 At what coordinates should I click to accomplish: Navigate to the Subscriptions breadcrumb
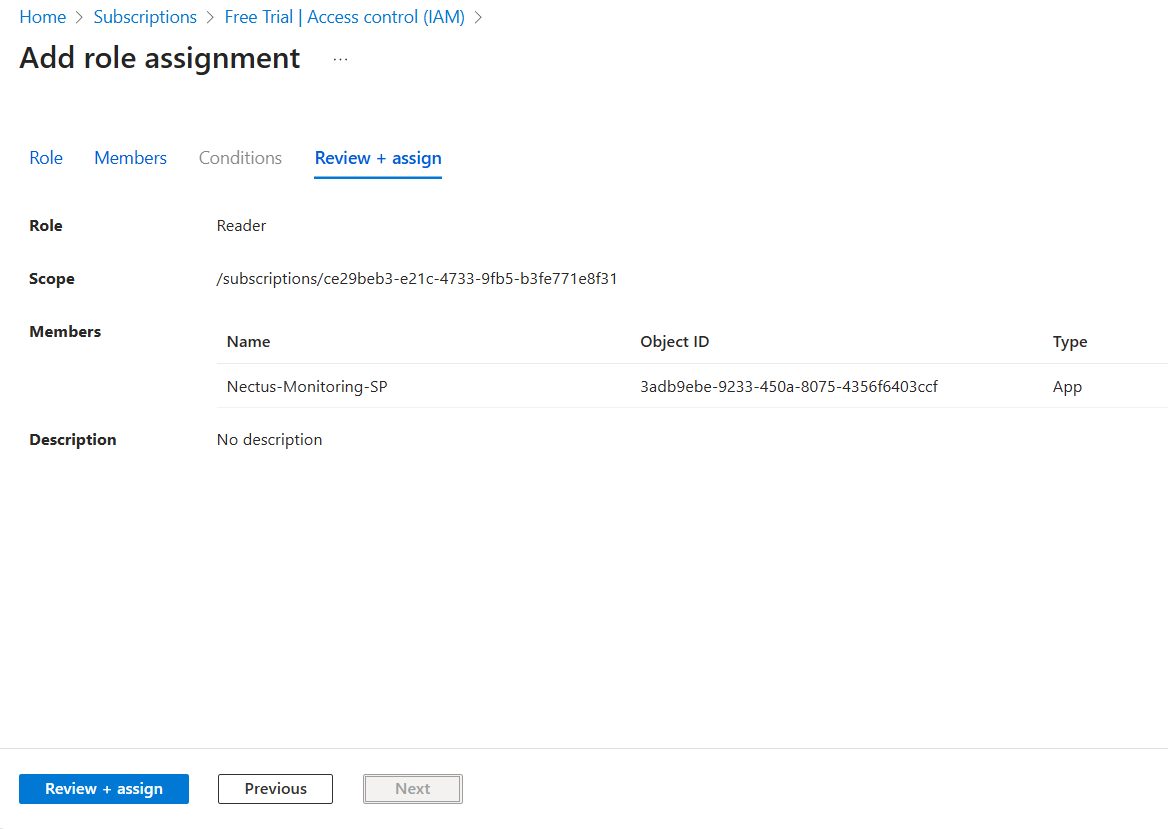click(x=145, y=17)
